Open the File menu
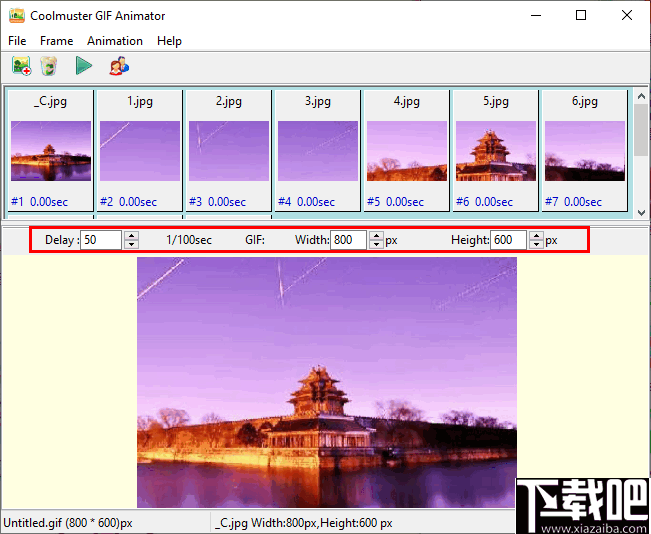 pos(17,41)
